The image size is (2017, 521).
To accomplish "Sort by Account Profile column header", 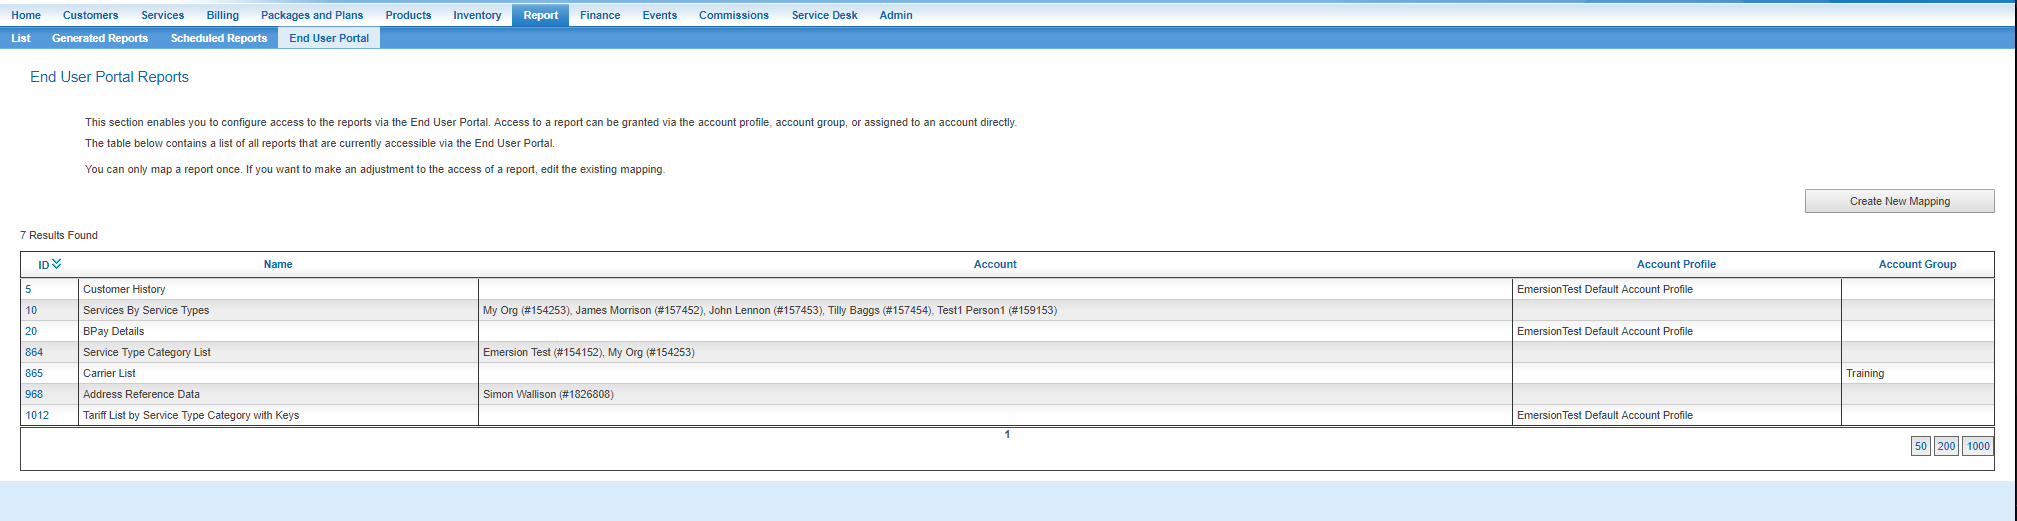I will pos(1676,264).
